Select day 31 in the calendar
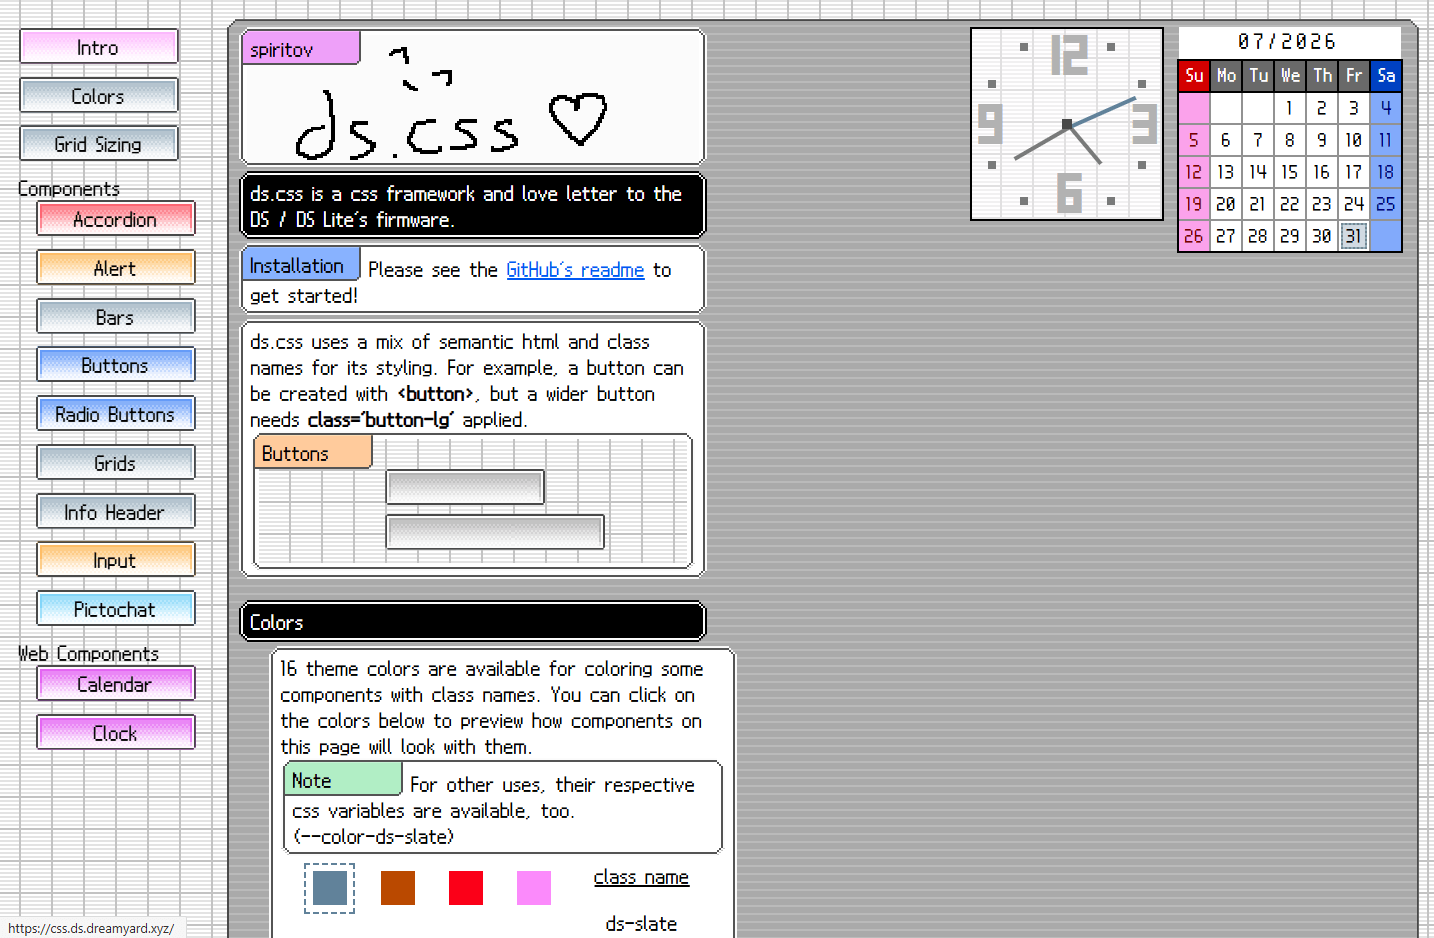Viewport: 1434px width, 938px height. click(1353, 236)
